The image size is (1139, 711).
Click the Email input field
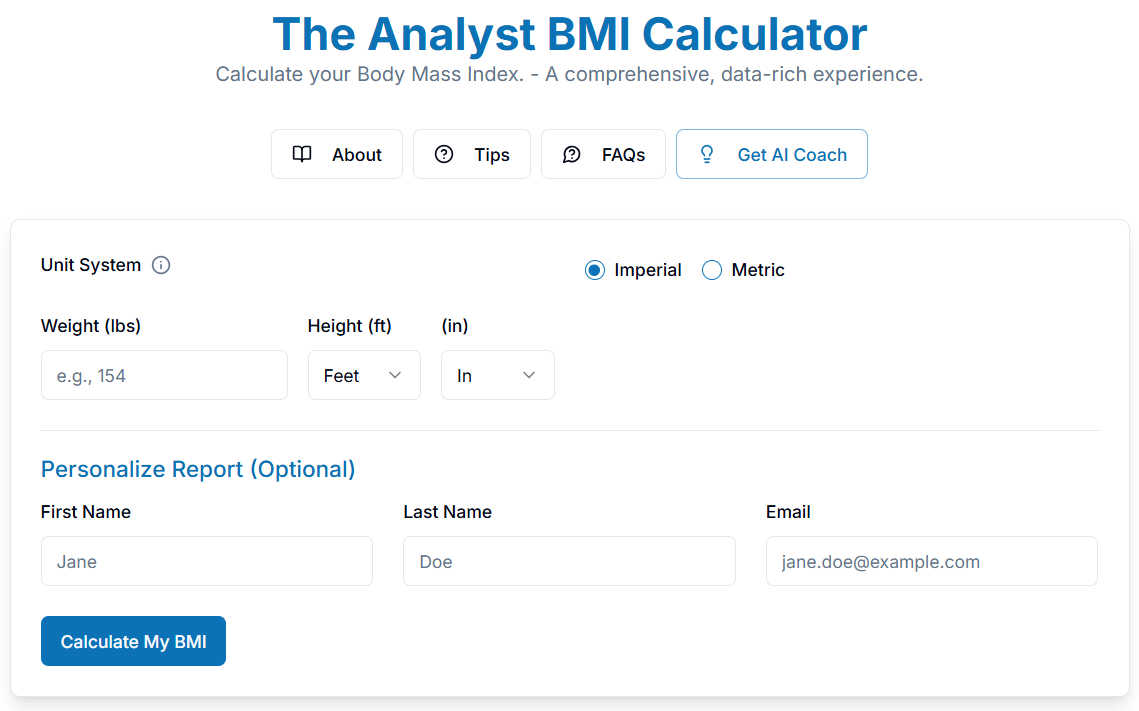[931, 561]
